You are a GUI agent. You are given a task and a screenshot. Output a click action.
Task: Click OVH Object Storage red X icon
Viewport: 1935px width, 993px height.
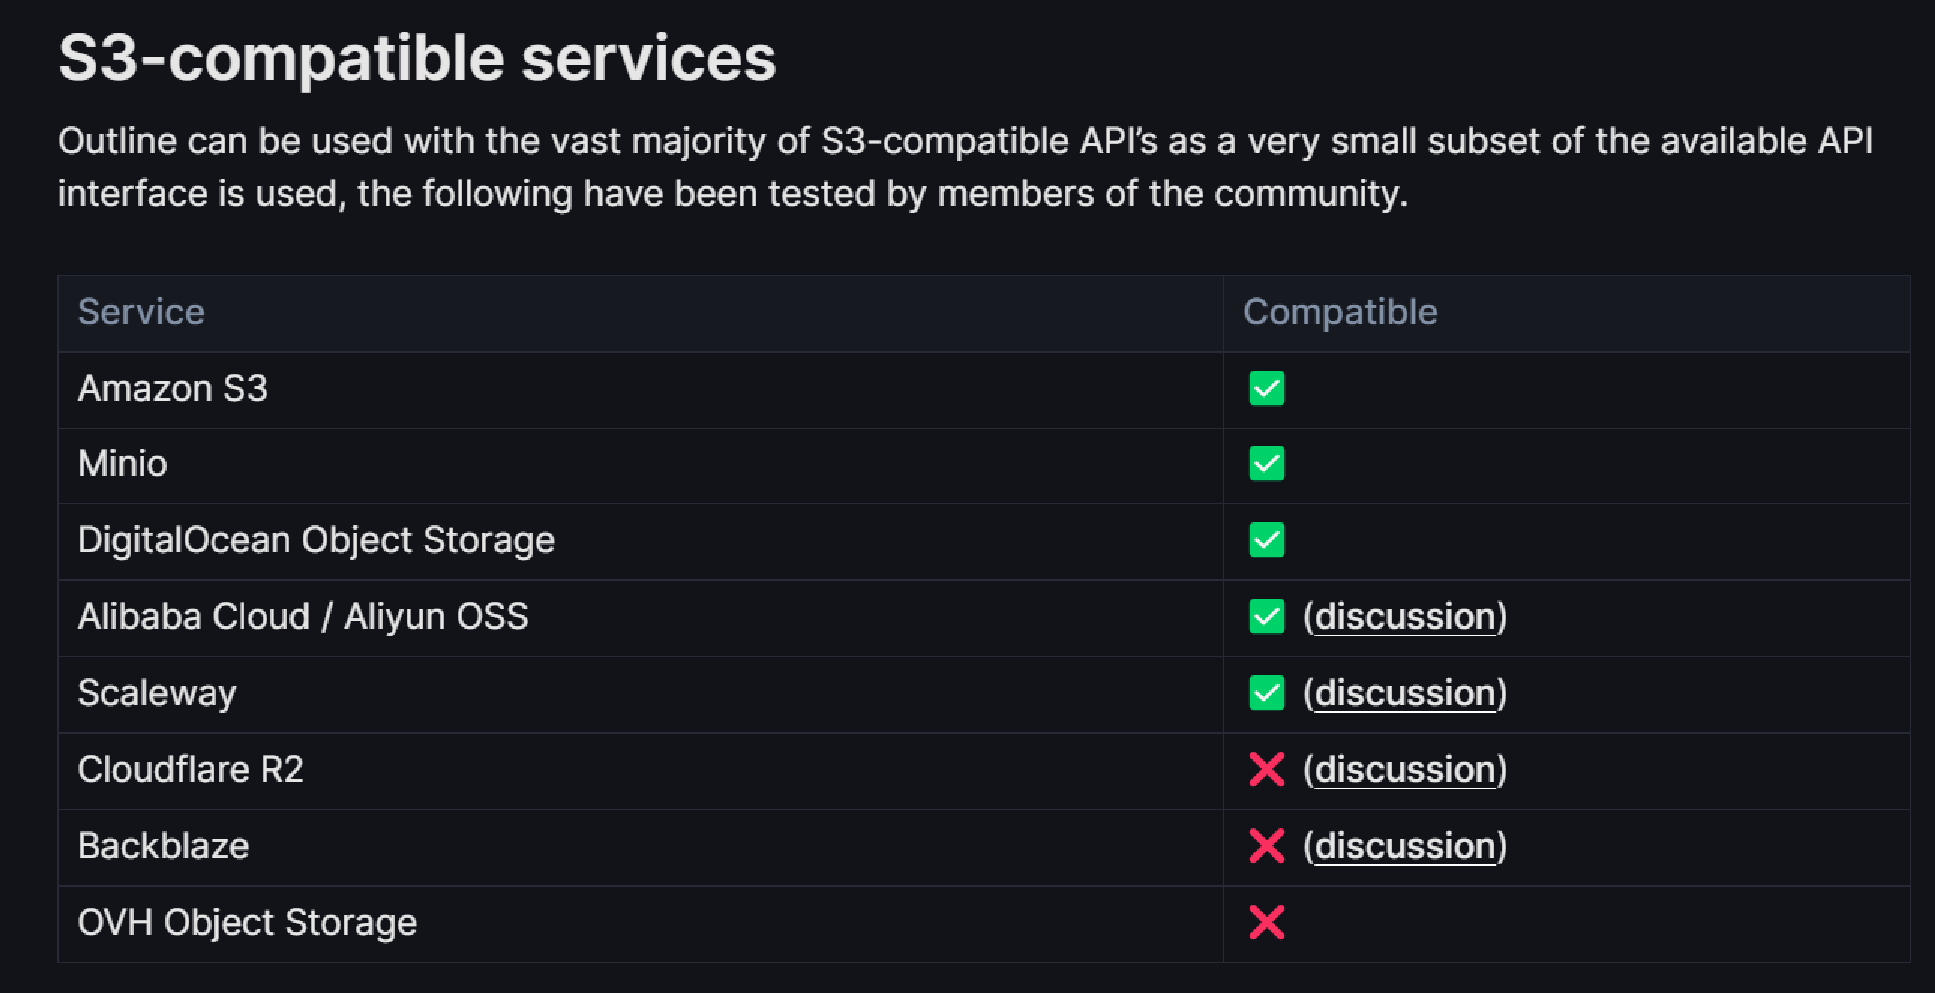click(x=1266, y=922)
